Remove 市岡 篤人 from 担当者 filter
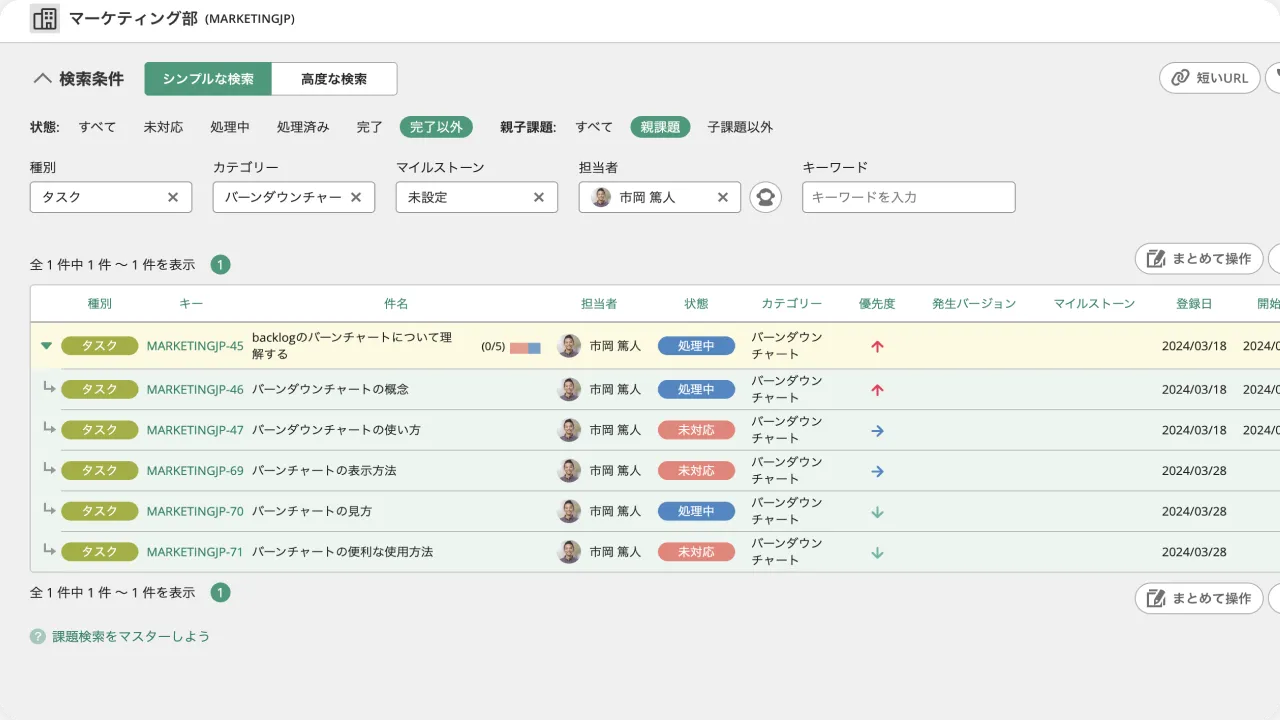Image resolution: width=1280 pixels, height=720 pixels. click(723, 197)
